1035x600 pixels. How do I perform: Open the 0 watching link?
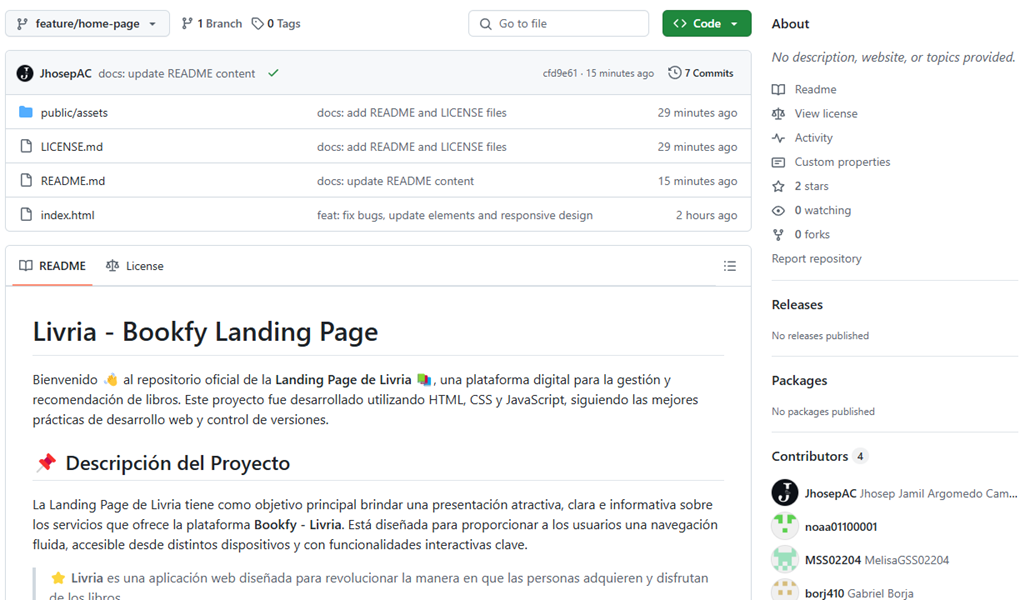[x=822, y=211]
